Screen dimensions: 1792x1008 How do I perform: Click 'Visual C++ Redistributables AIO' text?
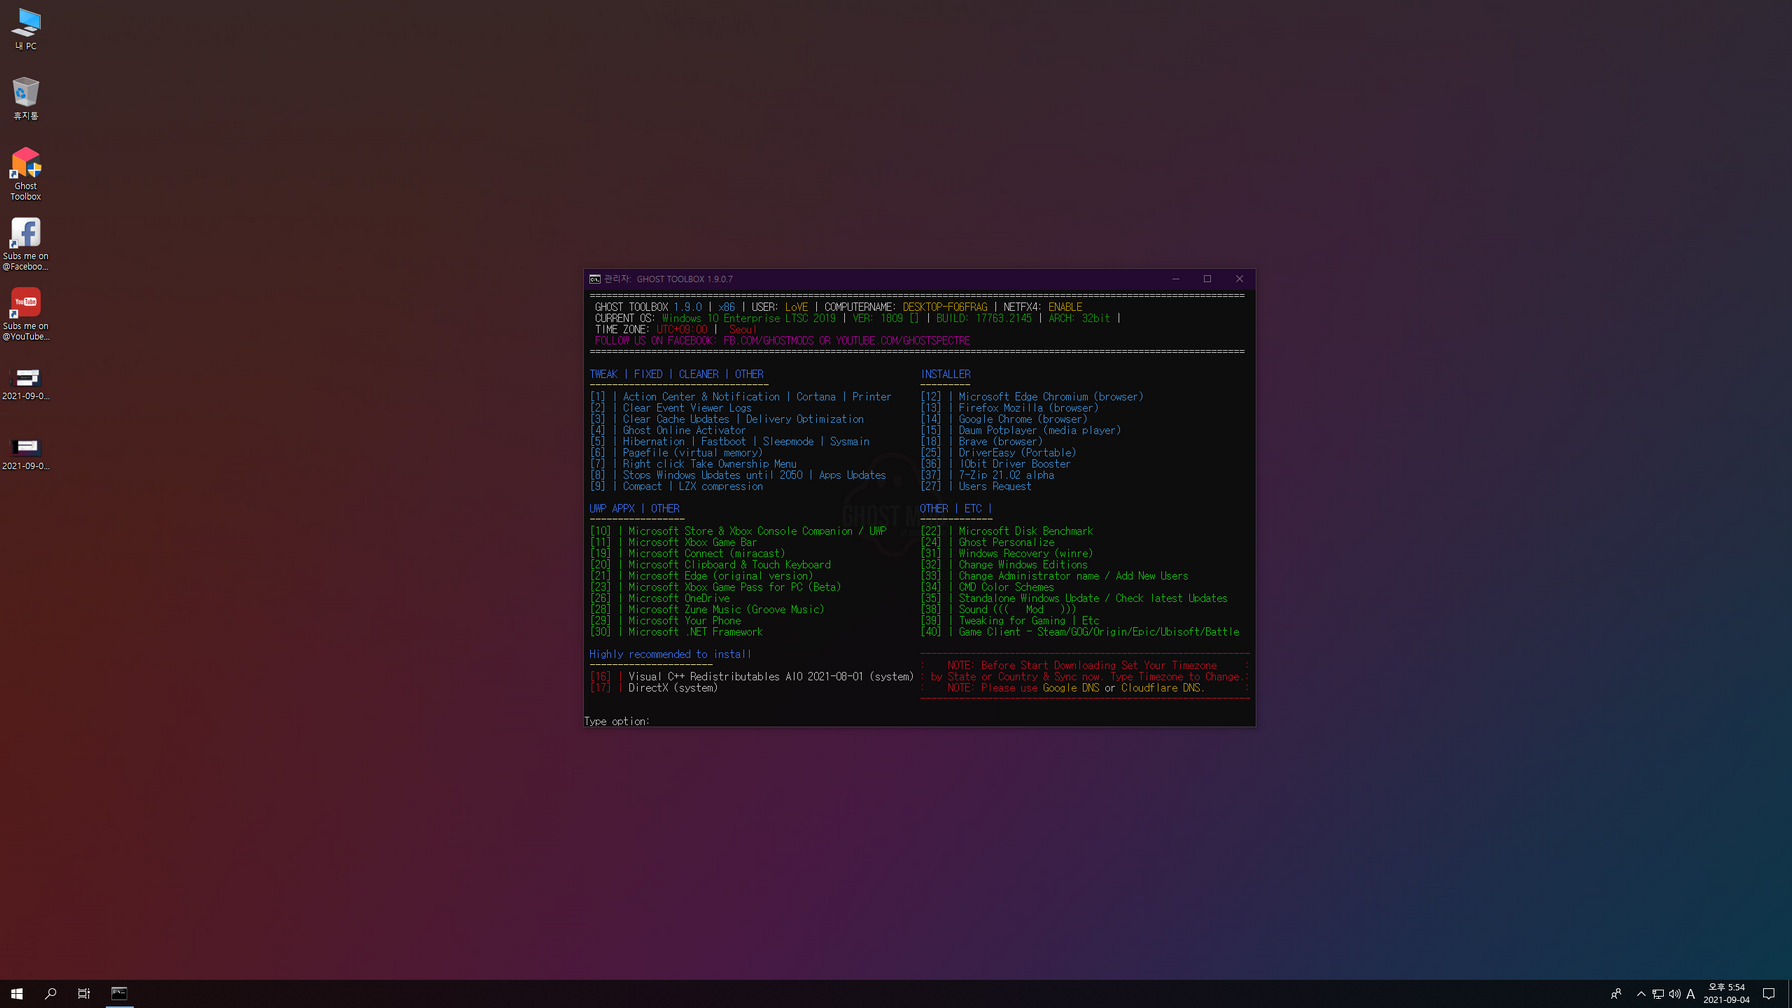[x=715, y=677]
